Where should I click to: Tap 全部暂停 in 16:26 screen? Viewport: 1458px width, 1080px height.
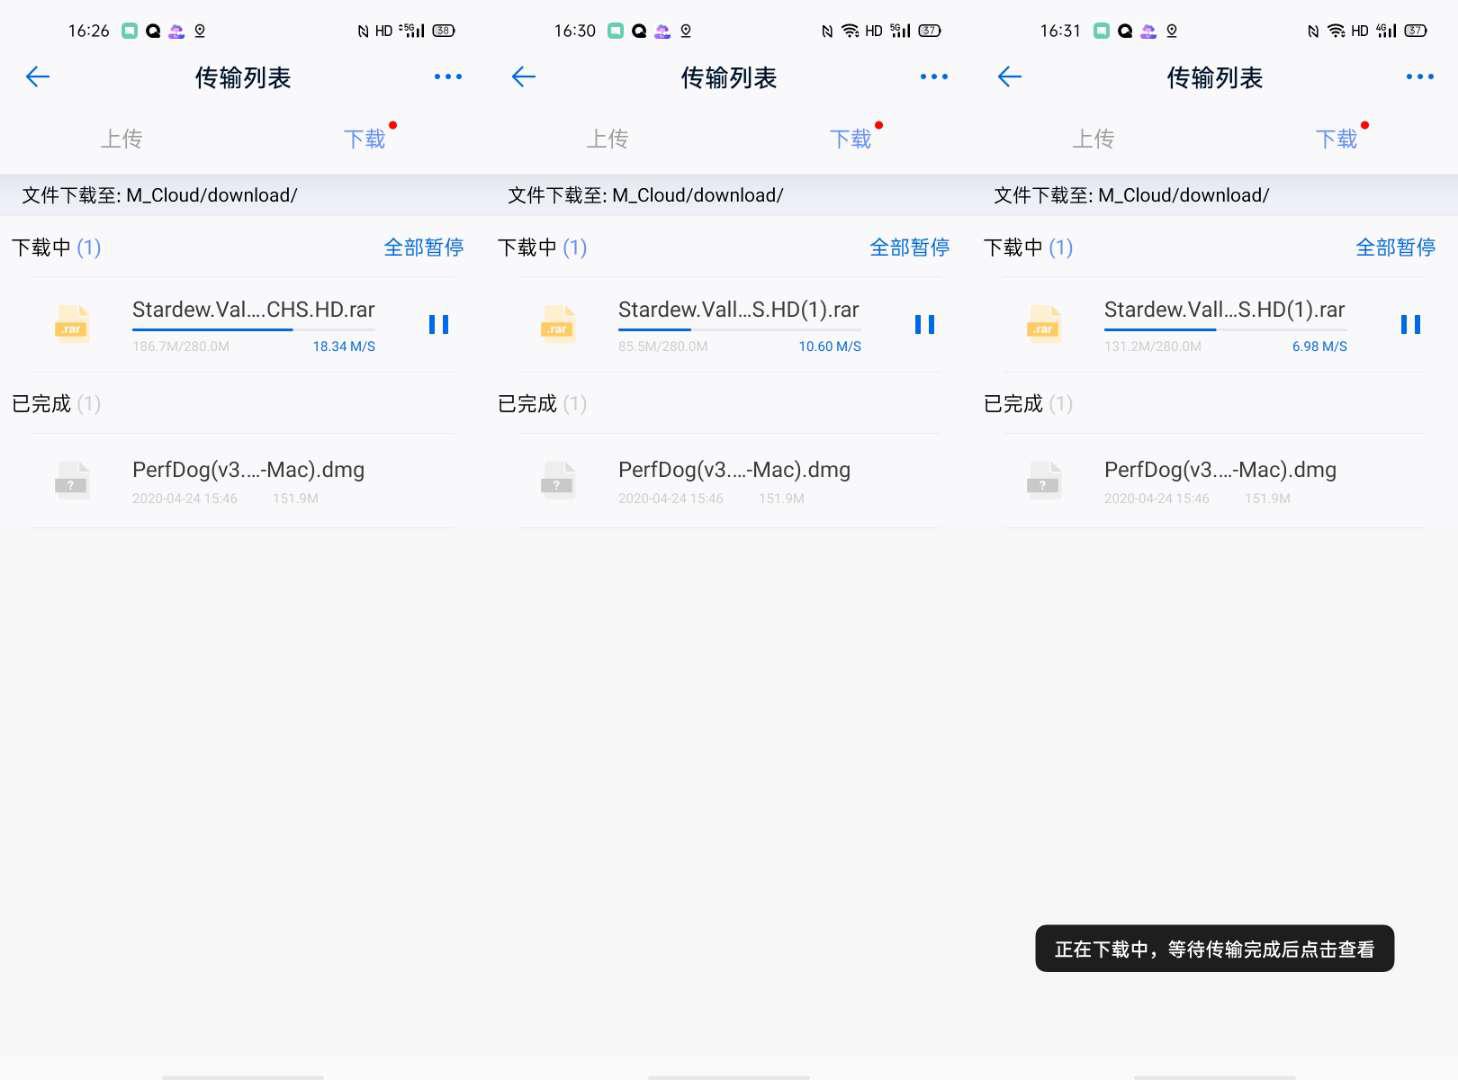point(424,247)
